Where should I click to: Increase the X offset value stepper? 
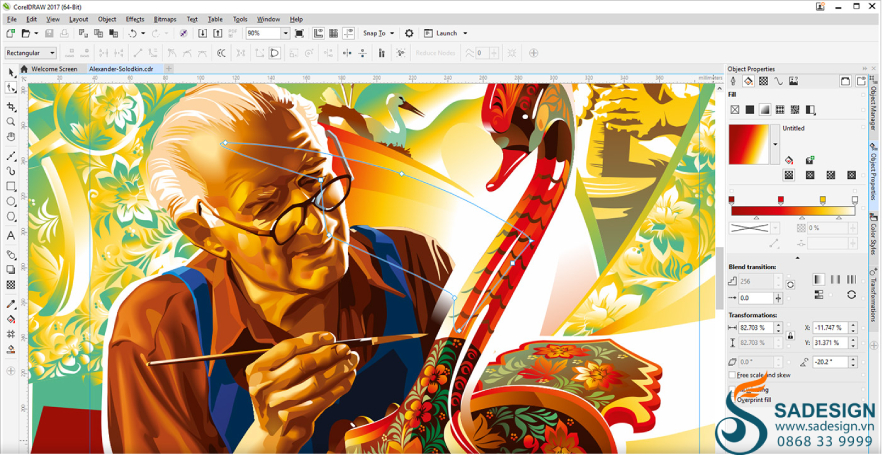coord(853,325)
